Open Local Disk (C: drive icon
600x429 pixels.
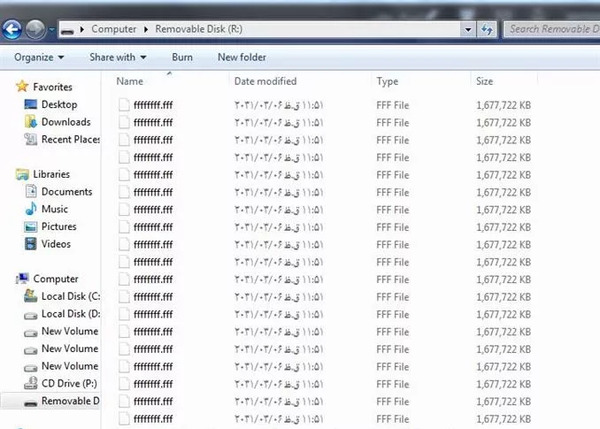pos(31,296)
